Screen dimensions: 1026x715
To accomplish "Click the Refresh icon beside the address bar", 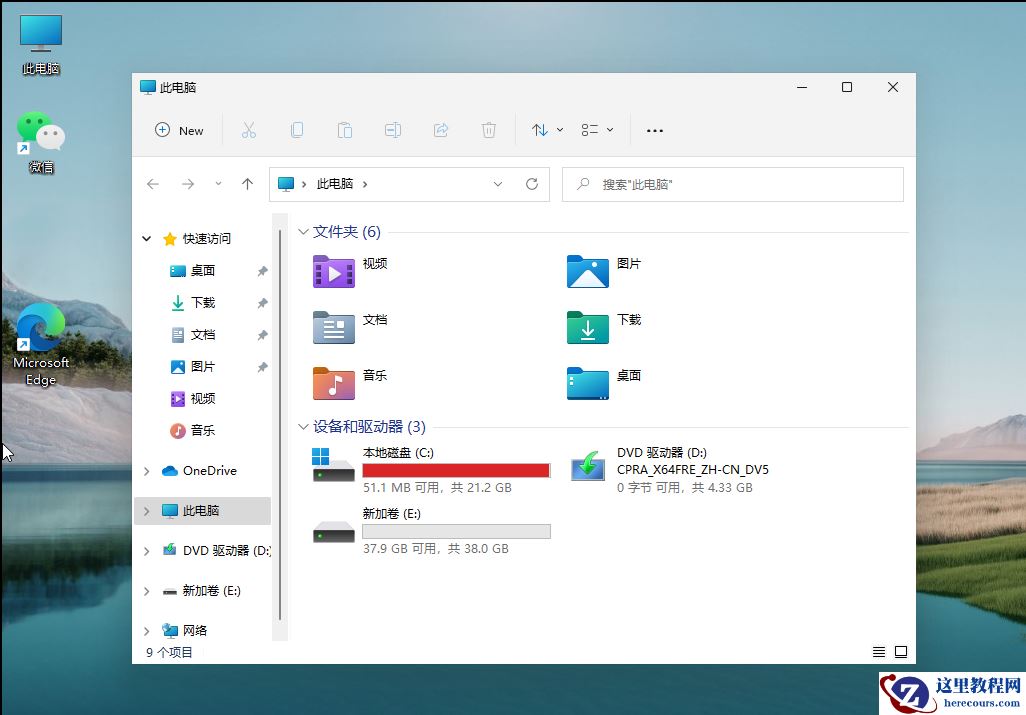I will point(531,184).
